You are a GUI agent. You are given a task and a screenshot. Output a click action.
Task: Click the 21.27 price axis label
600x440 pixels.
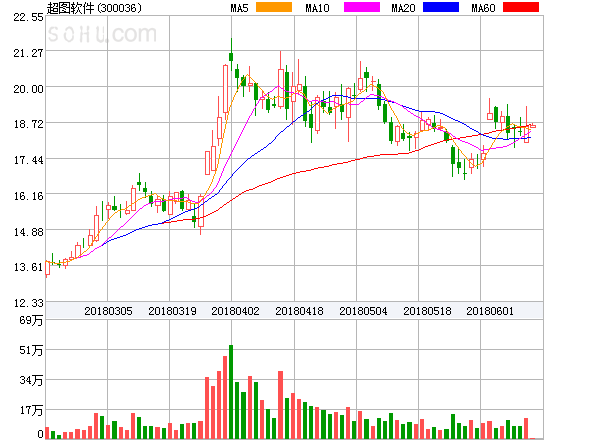point(29,53)
